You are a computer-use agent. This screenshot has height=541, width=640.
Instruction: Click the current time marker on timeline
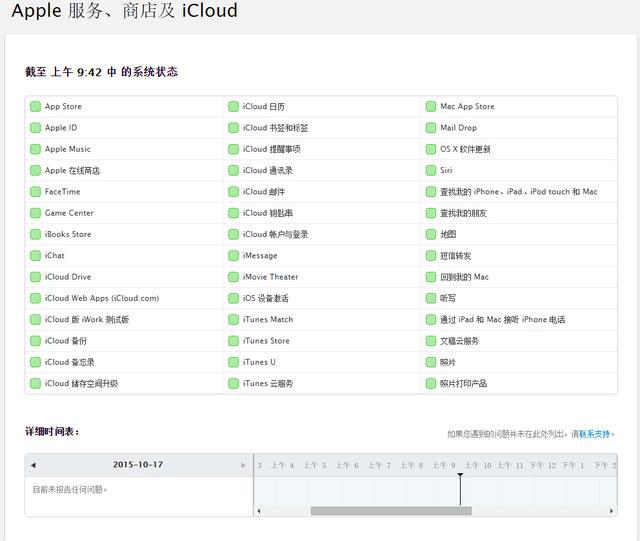[x=460, y=489]
